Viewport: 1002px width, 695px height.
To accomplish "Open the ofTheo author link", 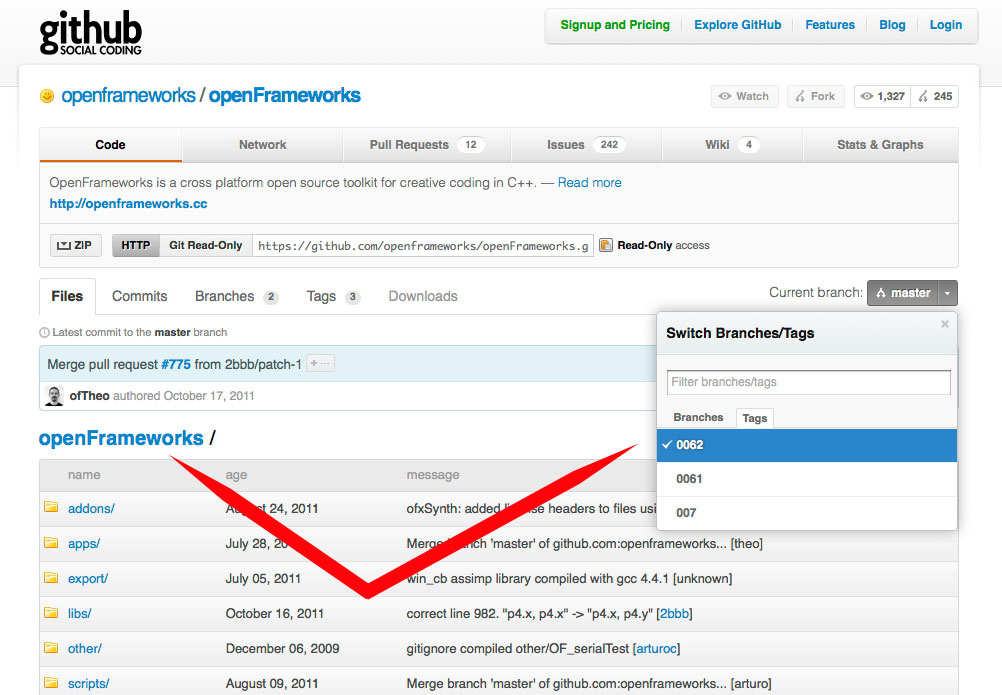I will pyautogui.click(x=89, y=396).
